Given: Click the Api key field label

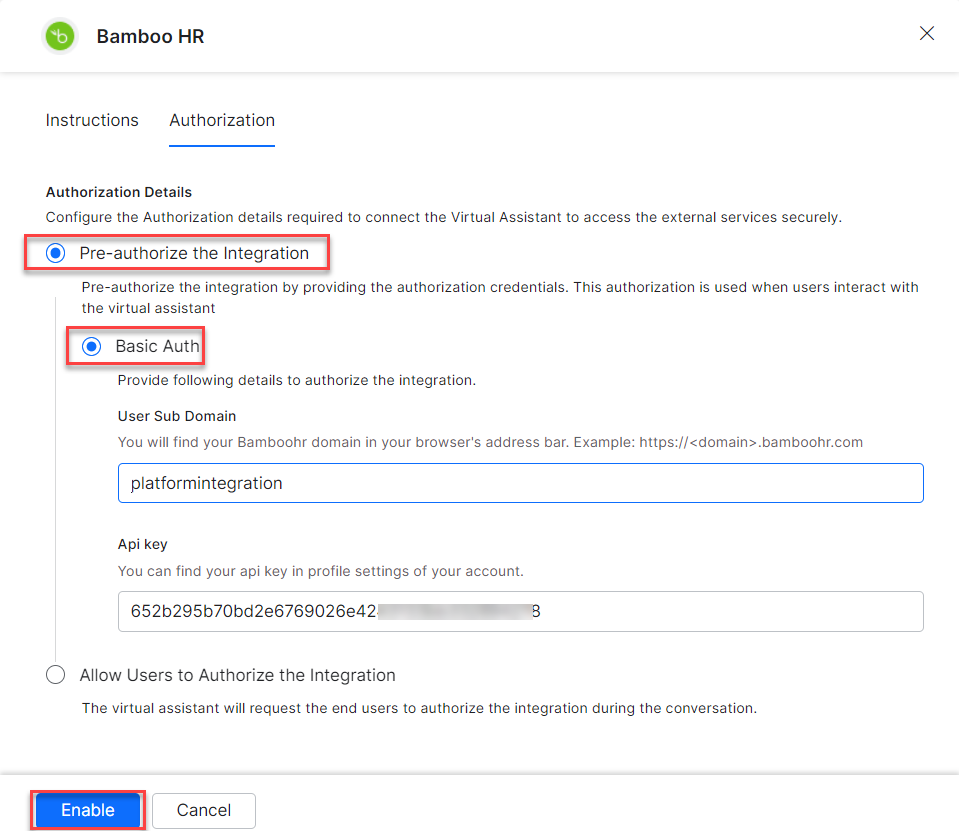Looking at the screenshot, I should [143, 545].
